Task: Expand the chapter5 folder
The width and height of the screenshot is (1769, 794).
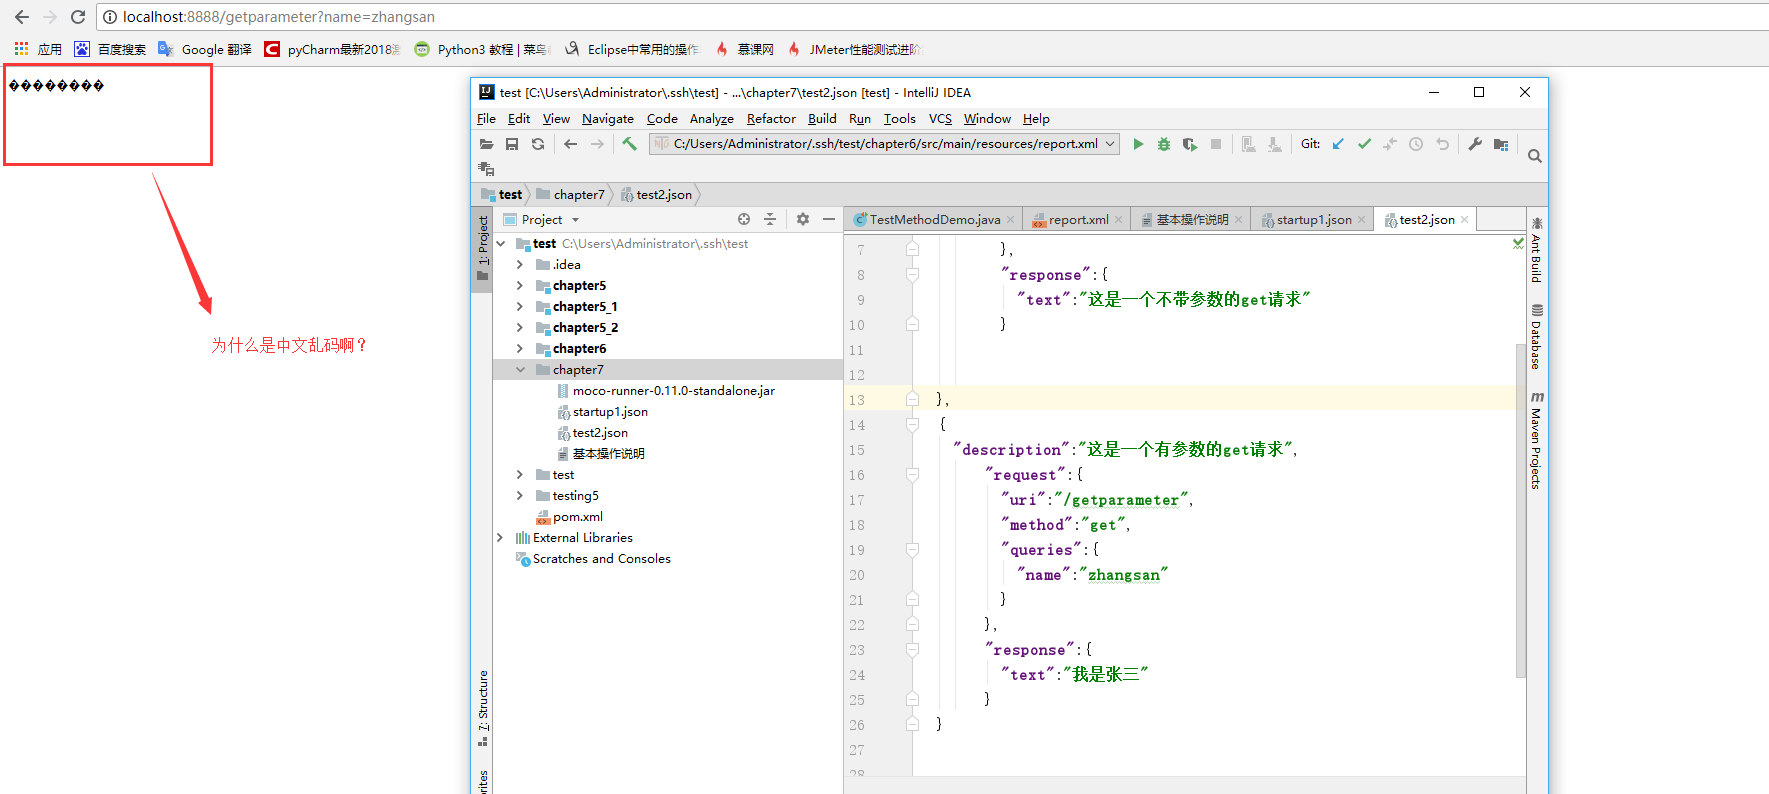Action: [x=519, y=286]
